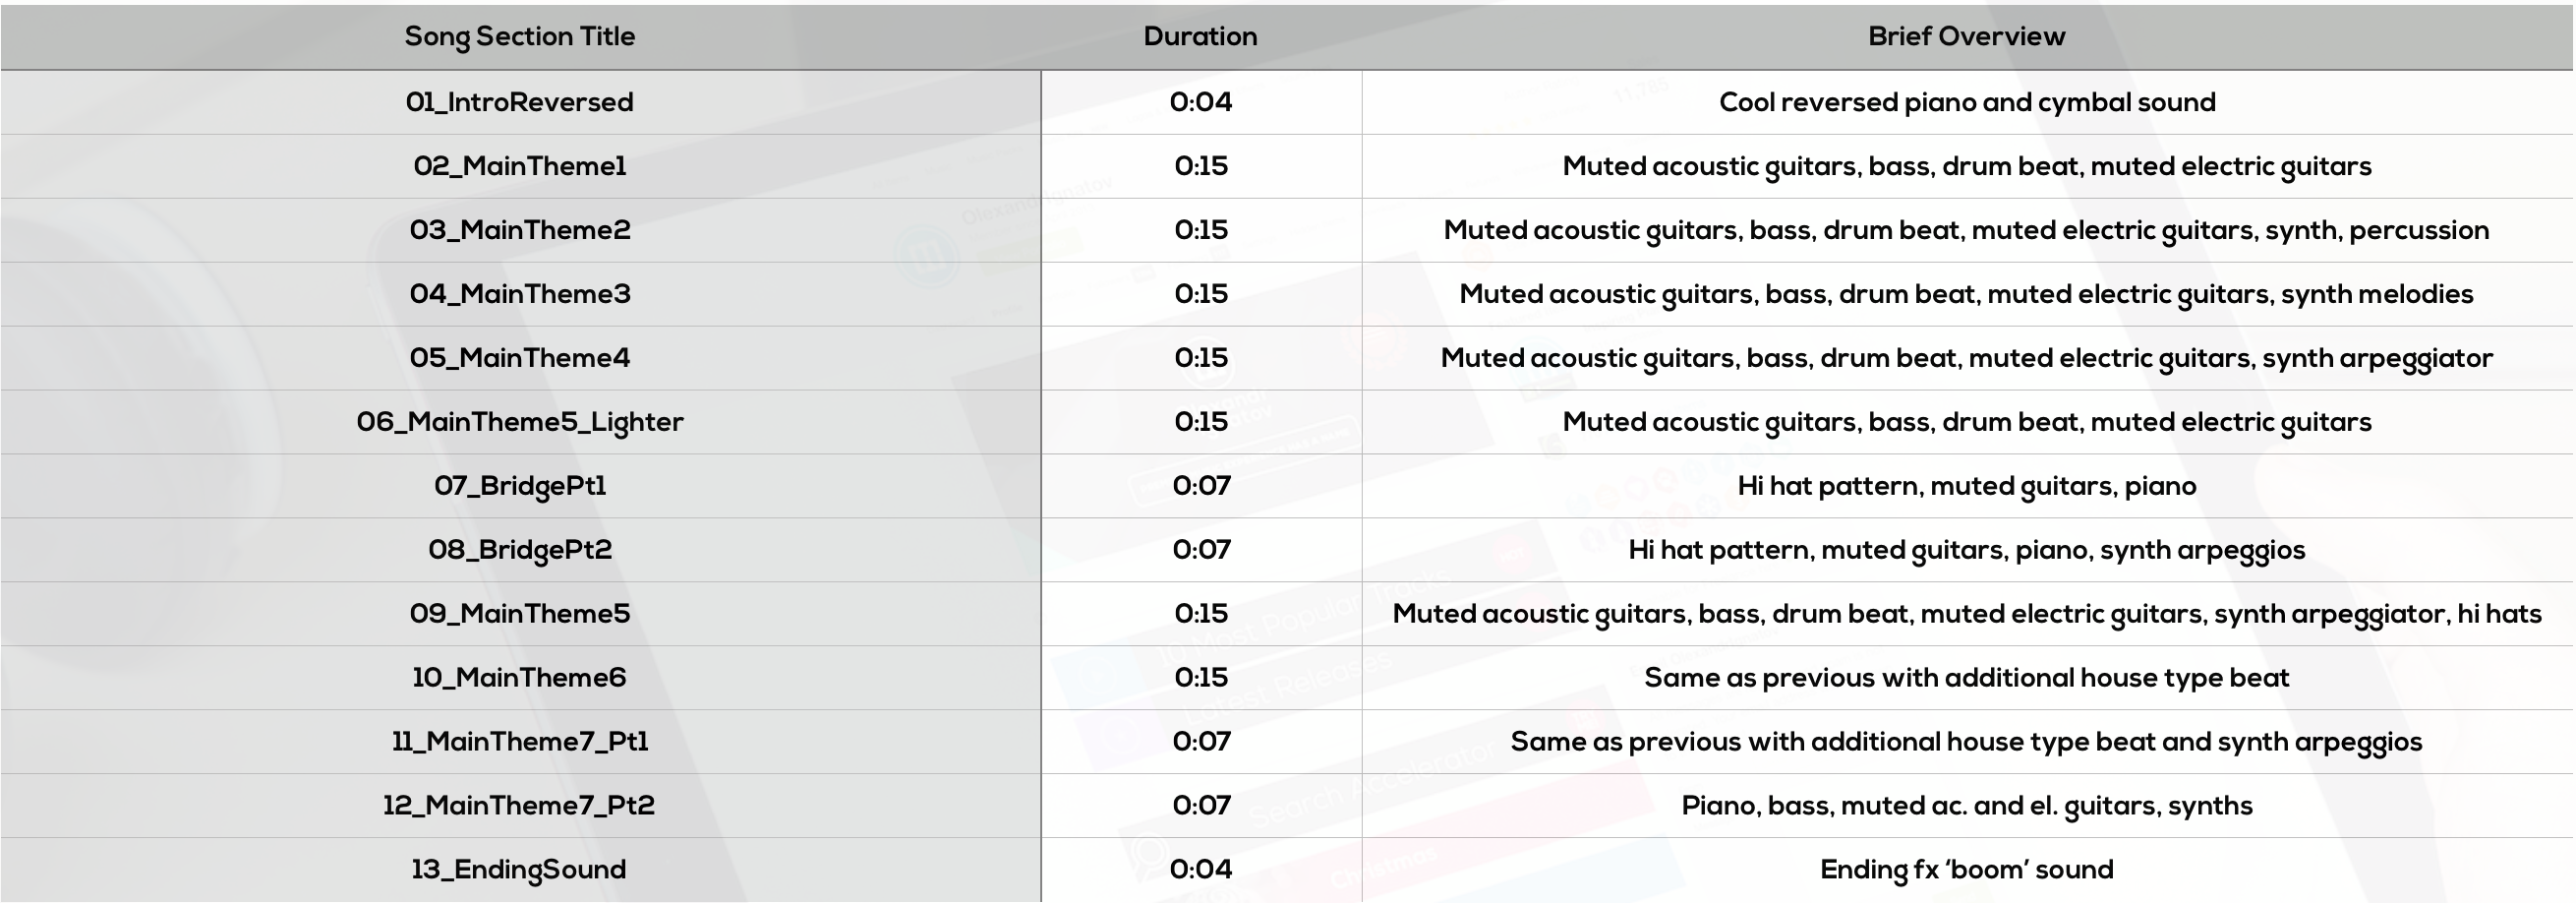Click the 05_MainTheme4 section title
Screen dimensions: 2576x903
pos(519,358)
